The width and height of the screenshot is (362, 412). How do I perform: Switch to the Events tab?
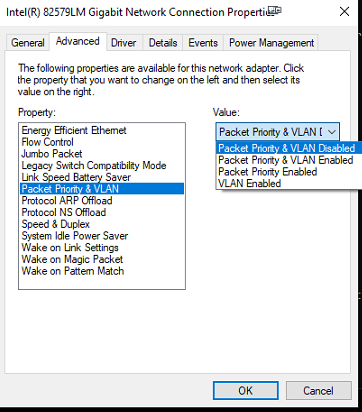pyautogui.click(x=203, y=43)
